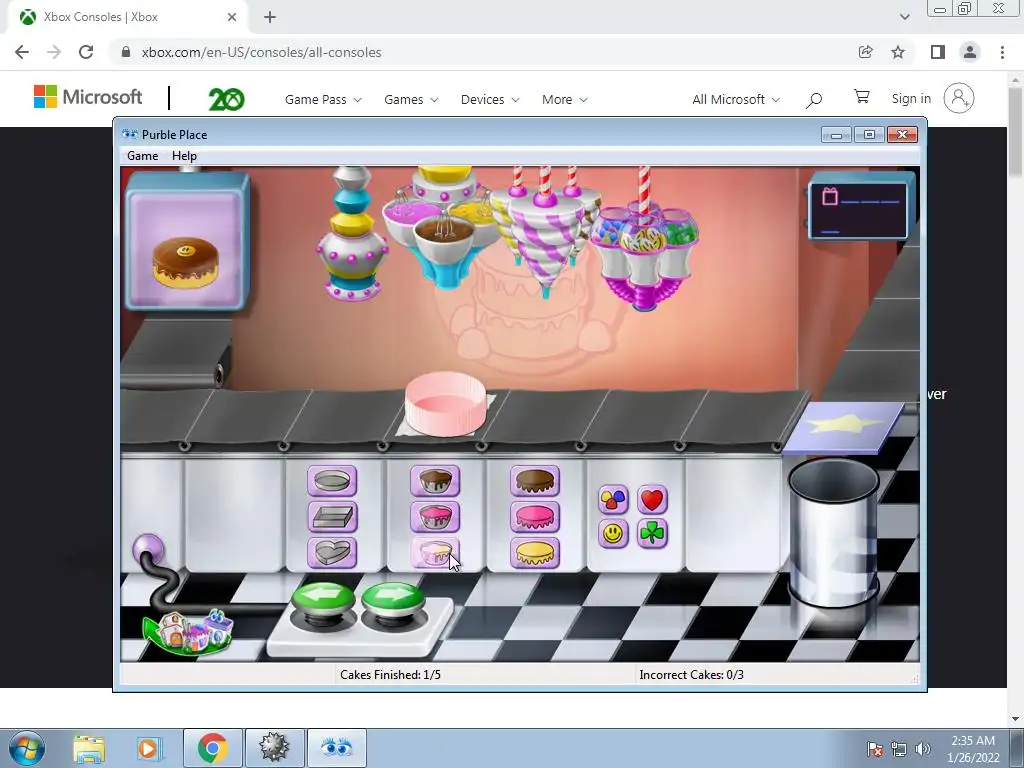Expand the All Microsoft dropdown
The image size is (1024, 768).
[x=736, y=99]
